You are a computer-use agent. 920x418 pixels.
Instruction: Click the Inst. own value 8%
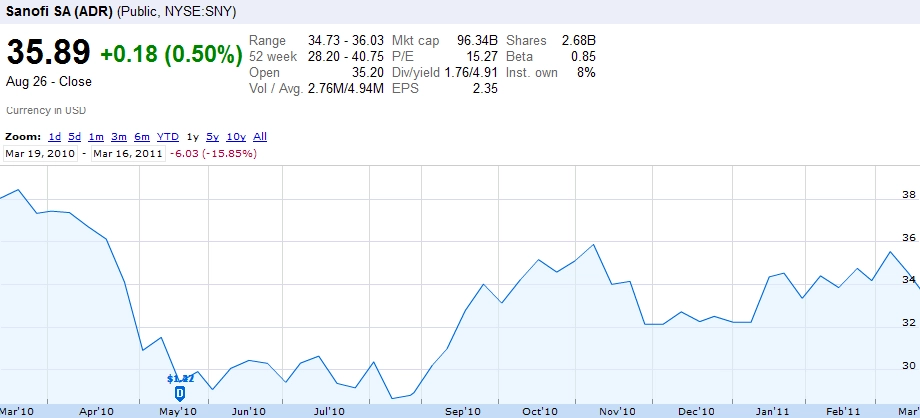point(586,73)
